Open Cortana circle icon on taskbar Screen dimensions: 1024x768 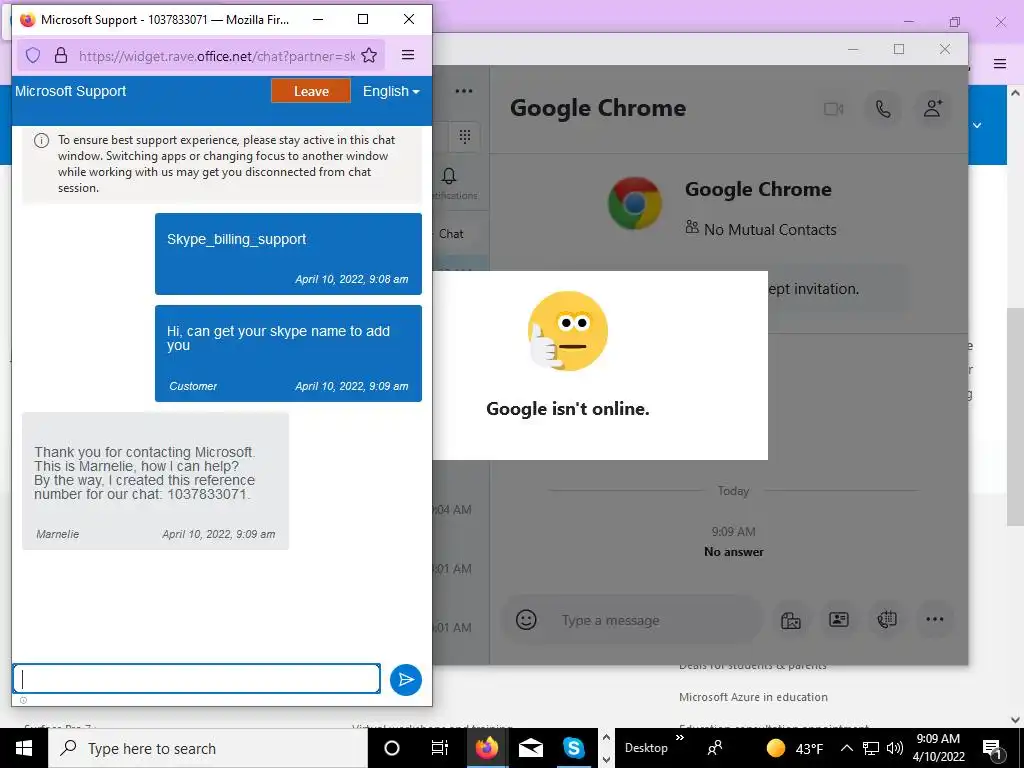click(x=392, y=748)
